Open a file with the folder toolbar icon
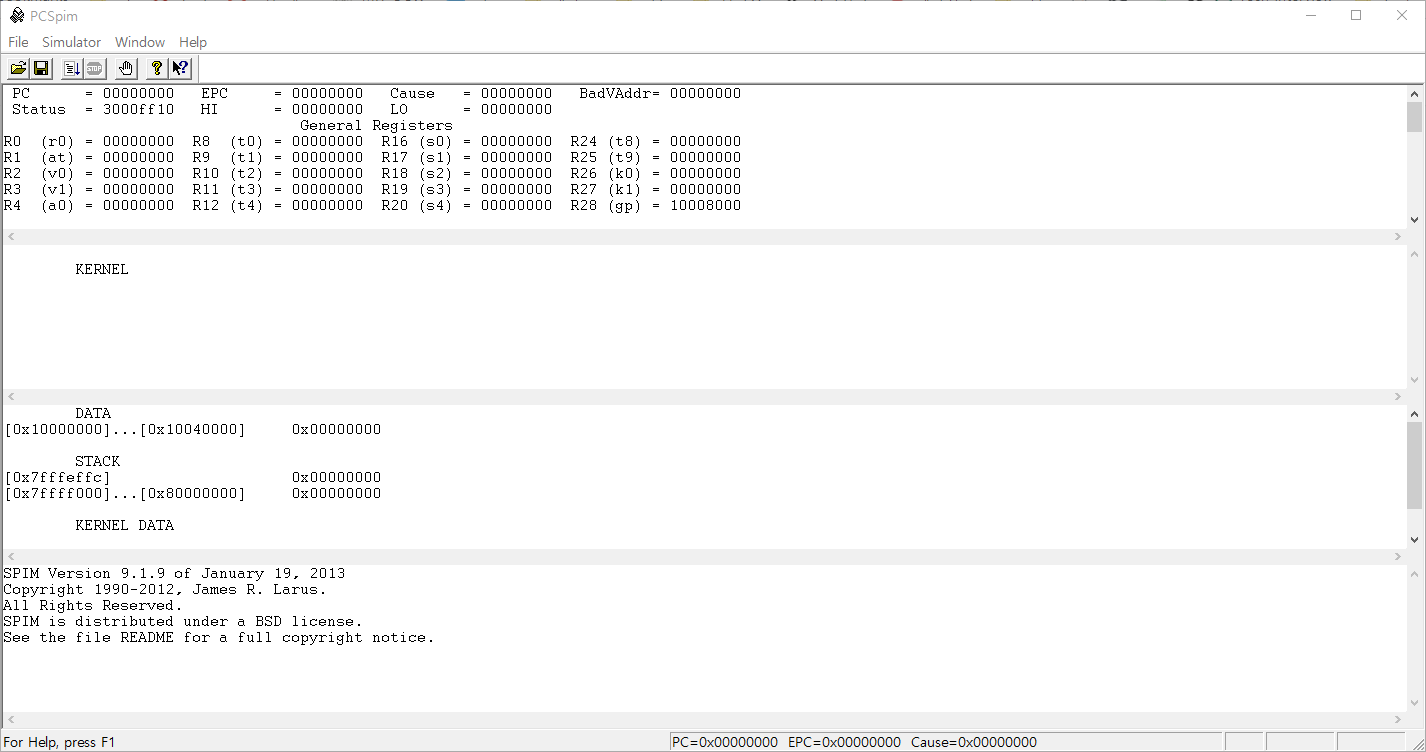This screenshot has height=752, width=1426. (x=18, y=68)
